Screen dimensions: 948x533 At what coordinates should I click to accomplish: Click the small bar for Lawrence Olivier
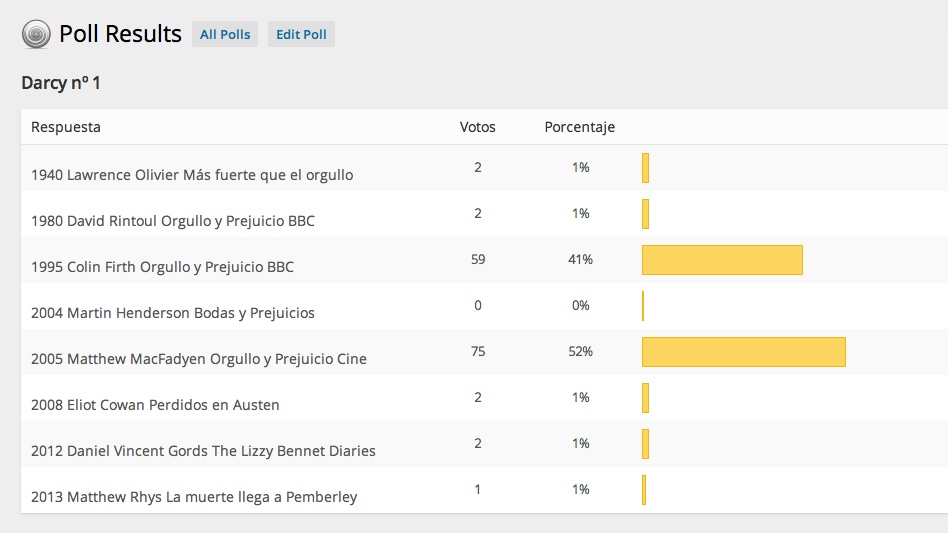(x=645, y=168)
